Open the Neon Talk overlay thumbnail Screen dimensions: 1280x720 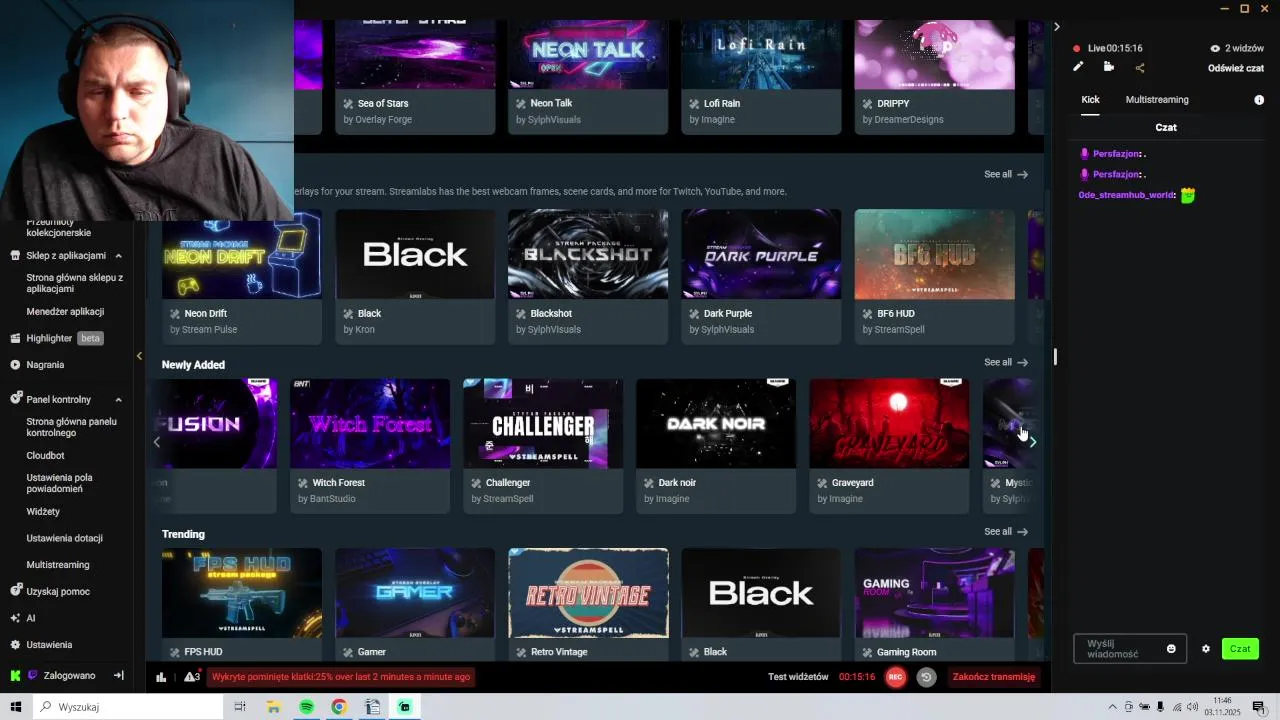point(588,55)
